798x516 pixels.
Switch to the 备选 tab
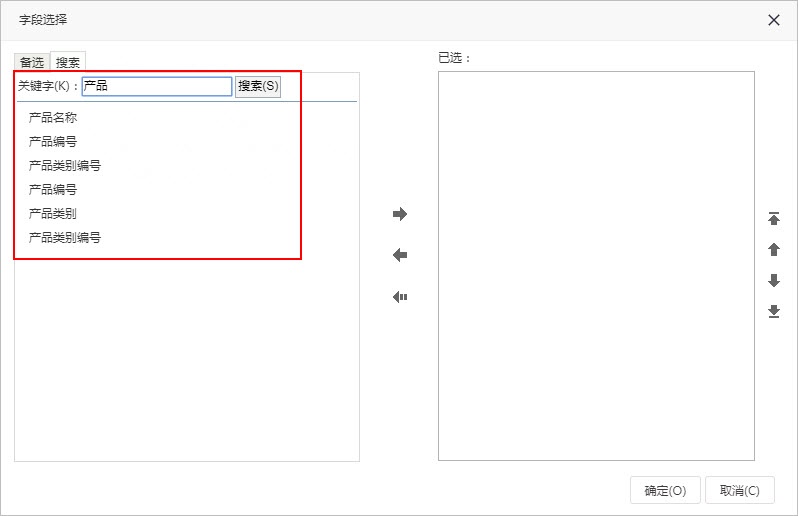pyautogui.click(x=32, y=62)
